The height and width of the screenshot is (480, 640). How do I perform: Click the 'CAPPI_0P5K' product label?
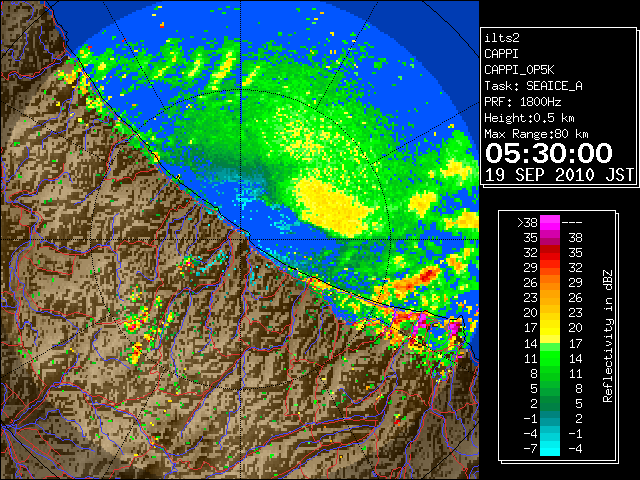pyautogui.click(x=519, y=70)
